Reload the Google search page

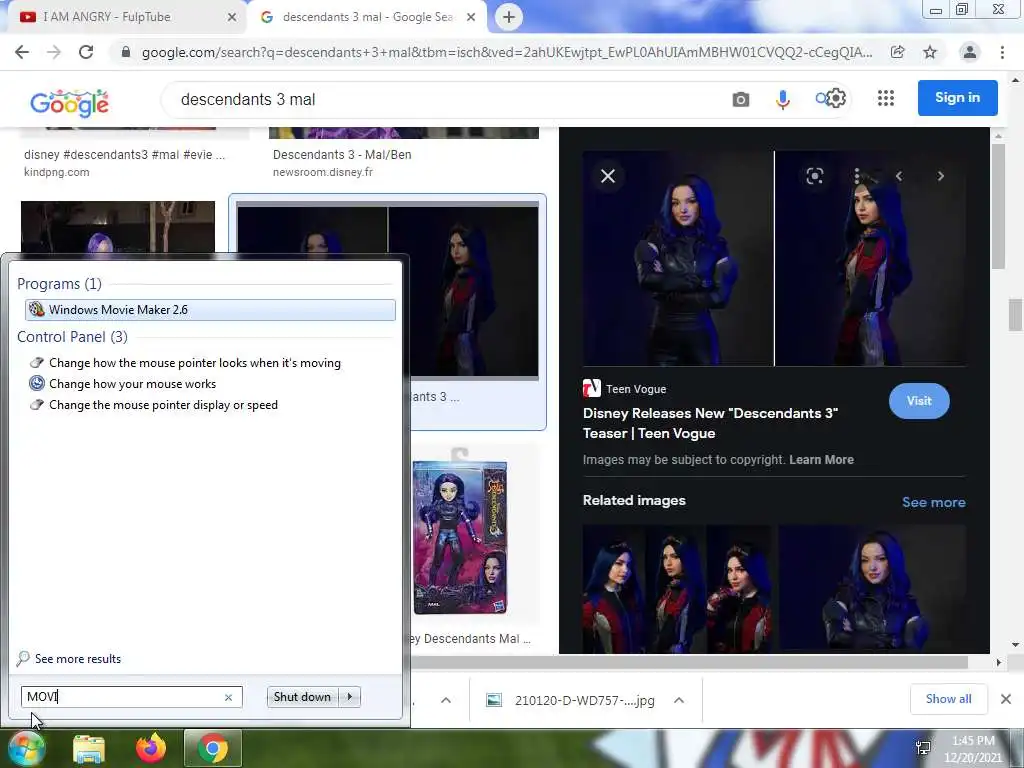click(x=86, y=52)
